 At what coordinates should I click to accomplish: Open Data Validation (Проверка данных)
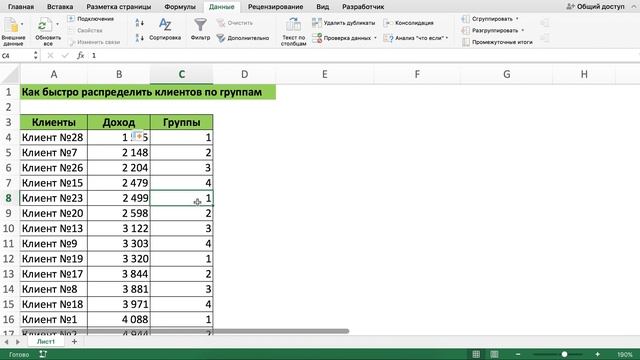pos(344,38)
